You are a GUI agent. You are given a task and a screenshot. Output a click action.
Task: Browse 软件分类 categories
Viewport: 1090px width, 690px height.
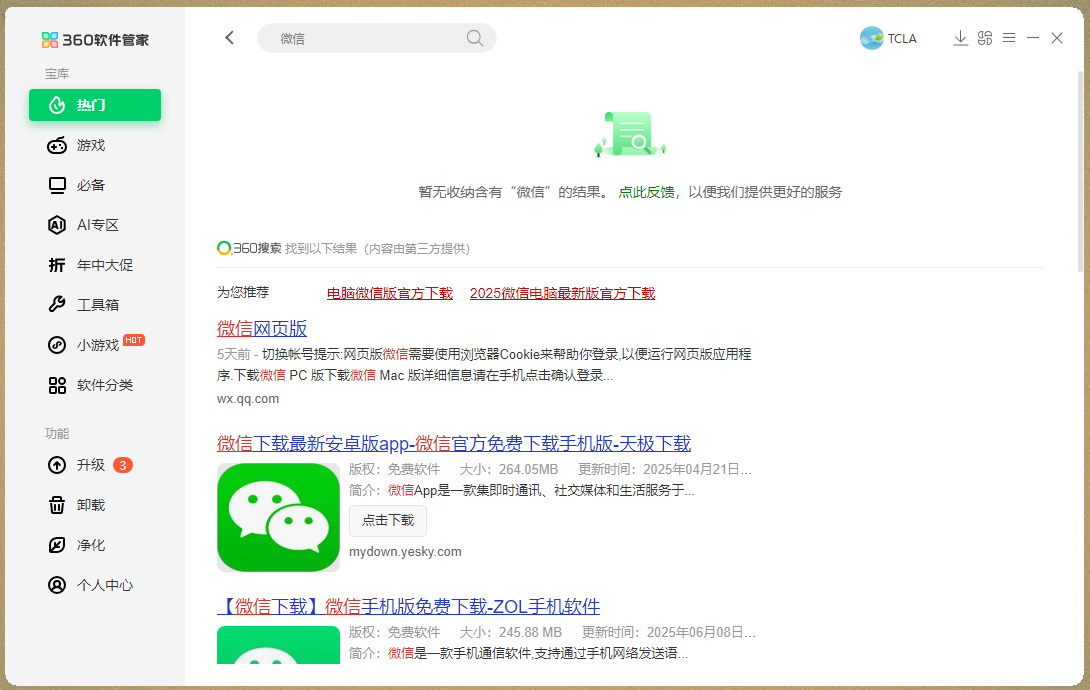tap(95, 385)
